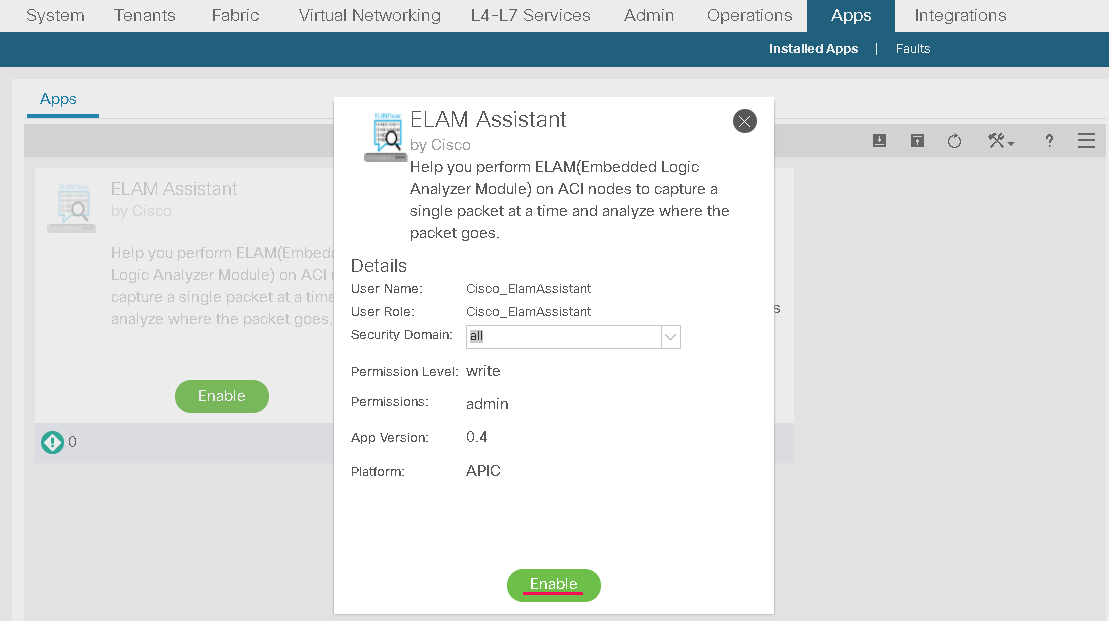Click the help question mark icon
The image size is (1109, 621).
pyautogui.click(x=1050, y=141)
